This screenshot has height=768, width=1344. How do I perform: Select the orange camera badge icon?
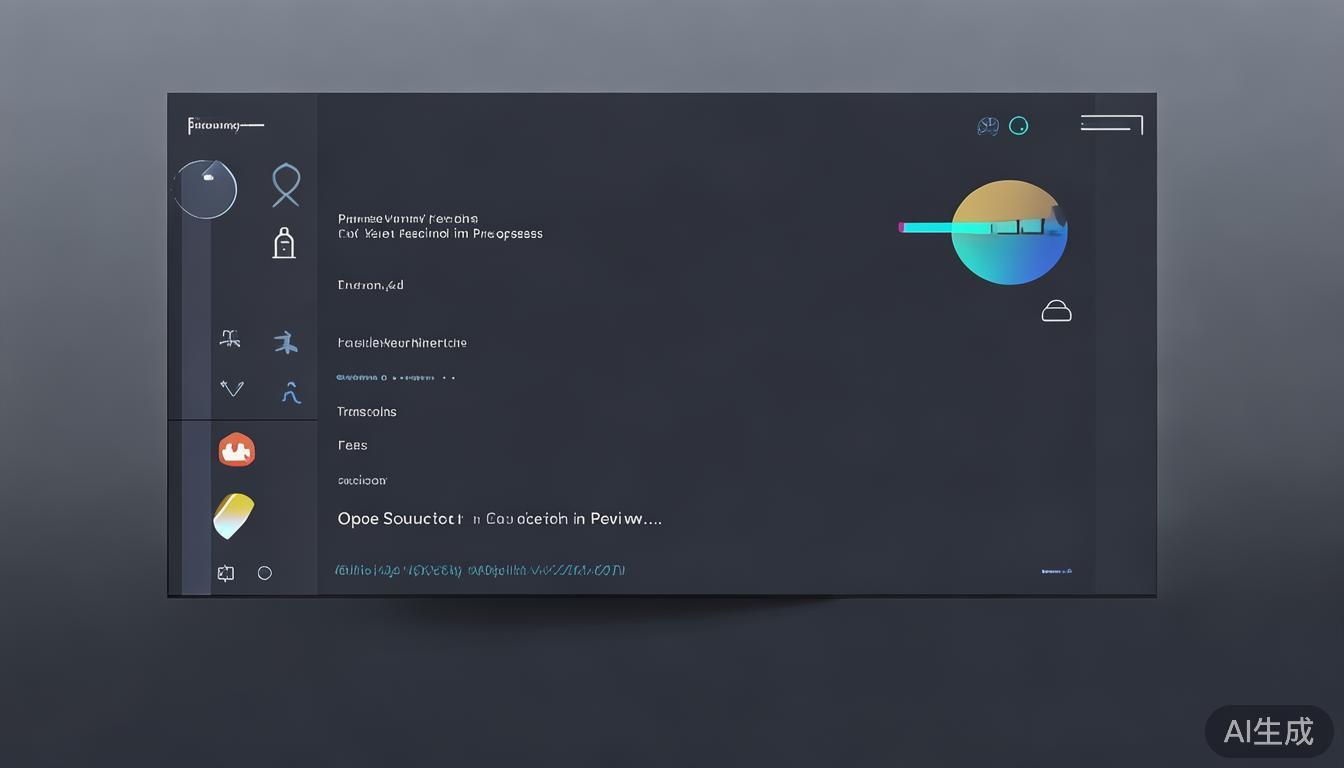pos(237,450)
